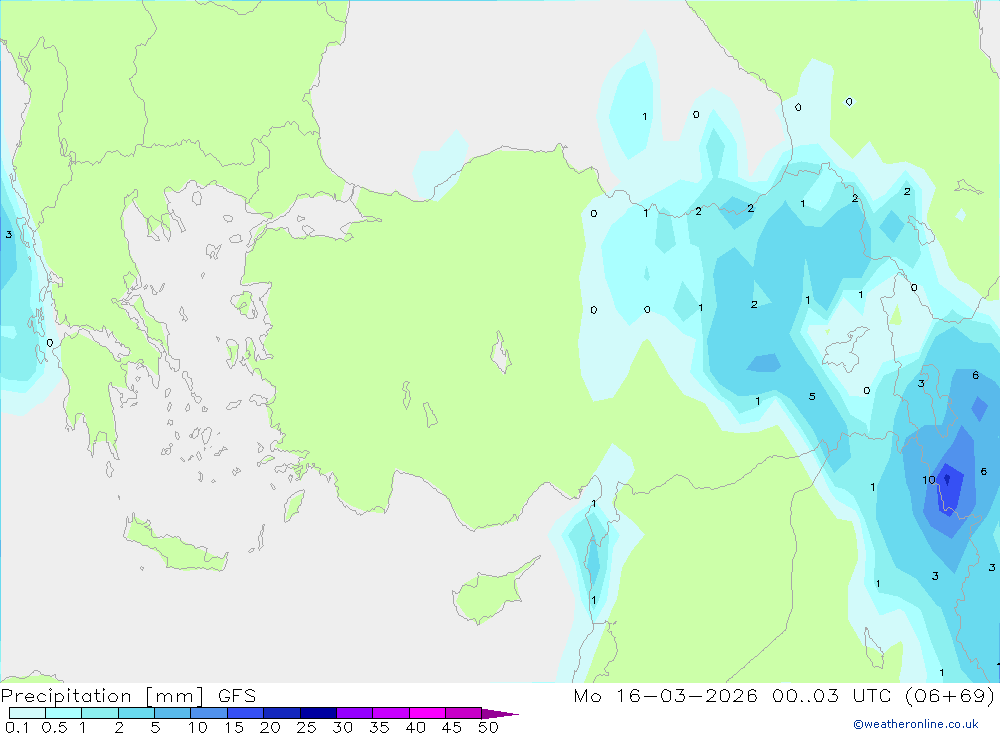Image resolution: width=1000 pixels, height=733 pixels.
Task: Click the arrow tip past the 50 legend mark
Action: tap(500, 713)
